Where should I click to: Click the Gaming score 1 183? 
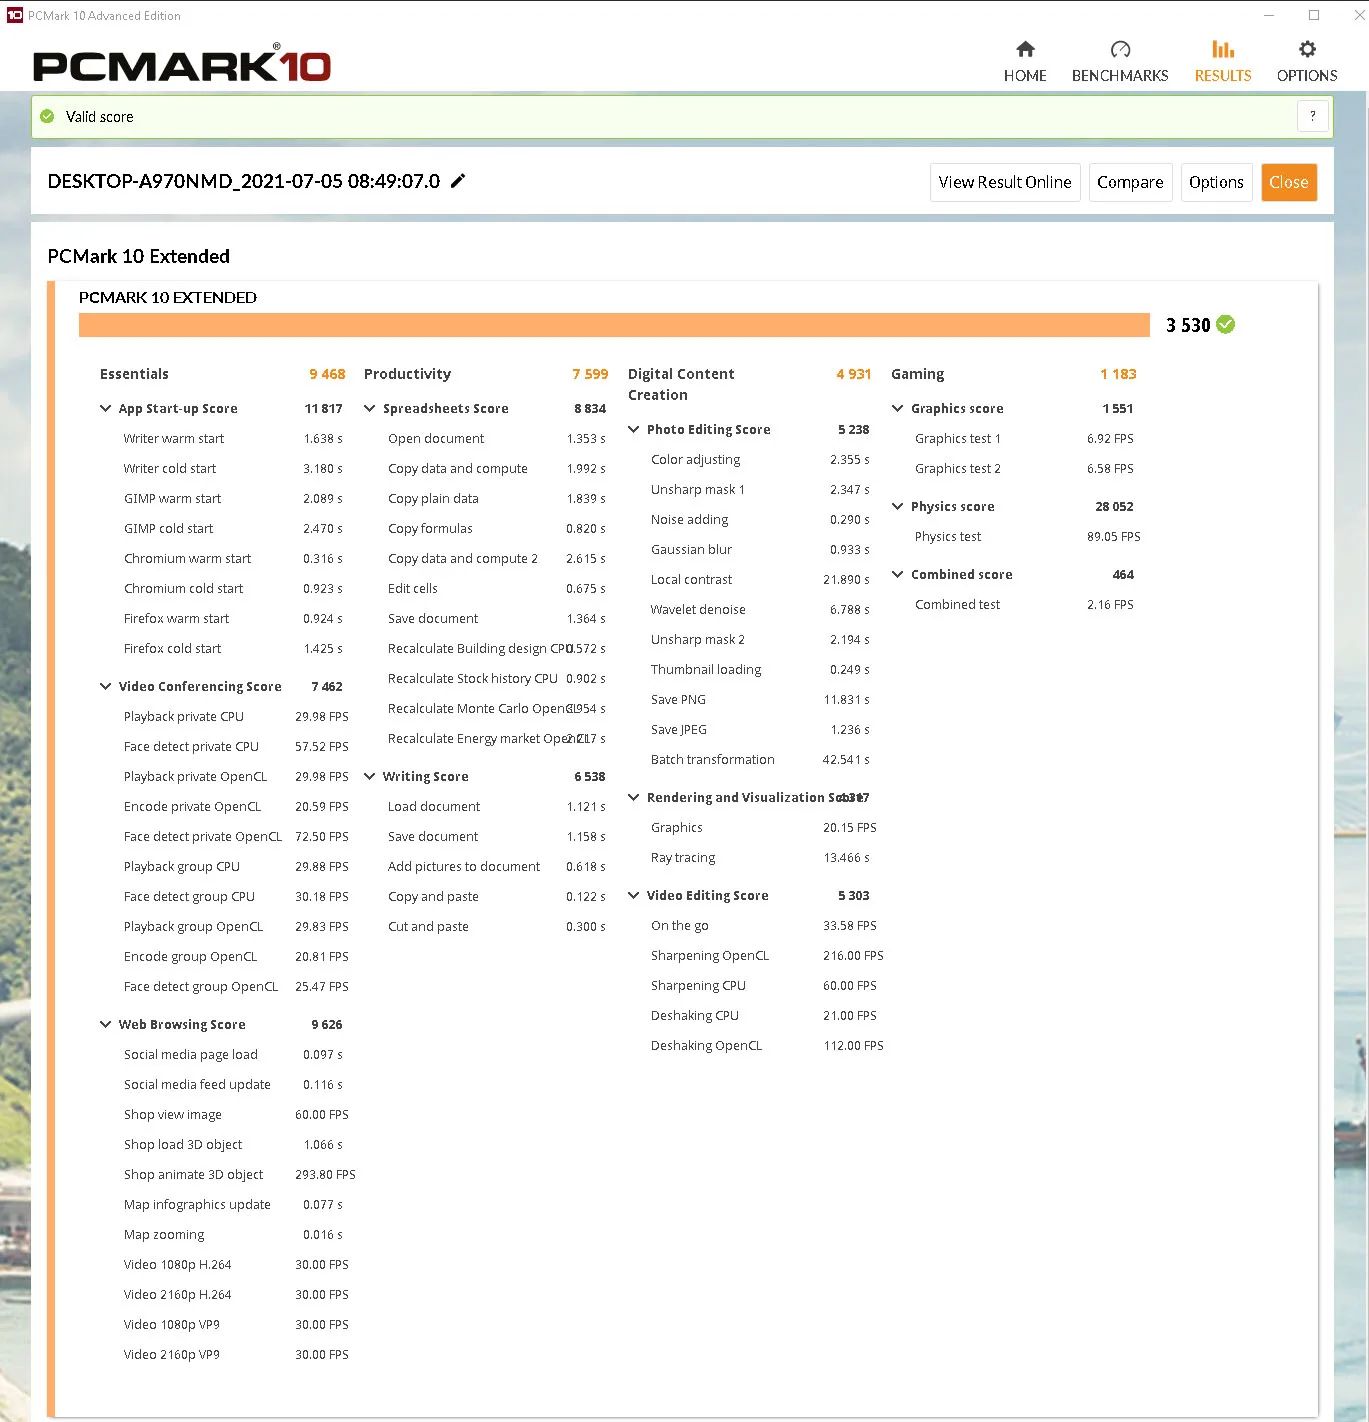point(1118,374)
